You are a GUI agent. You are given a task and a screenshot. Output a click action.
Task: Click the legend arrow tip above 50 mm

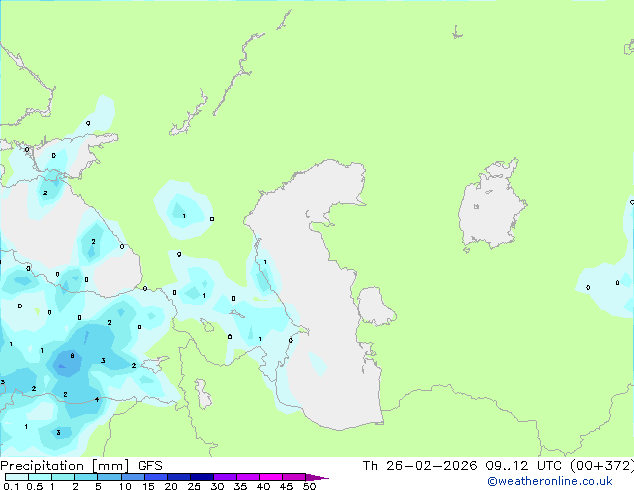click(x=317, y=477)
